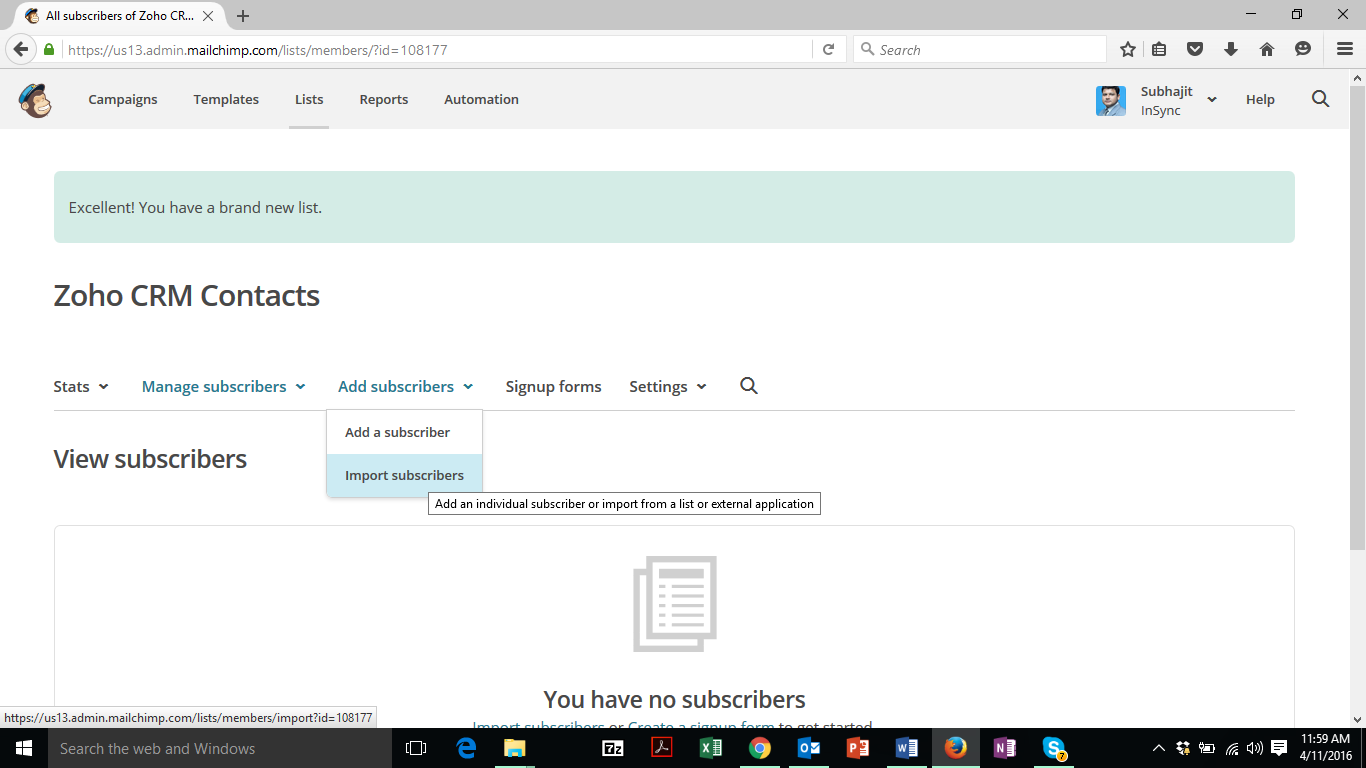The height and width of the screenshot is (768, 1366).
Task: Open the Mailchimp search magnifier in the top navigation
Action: [x=1320, y=99]
